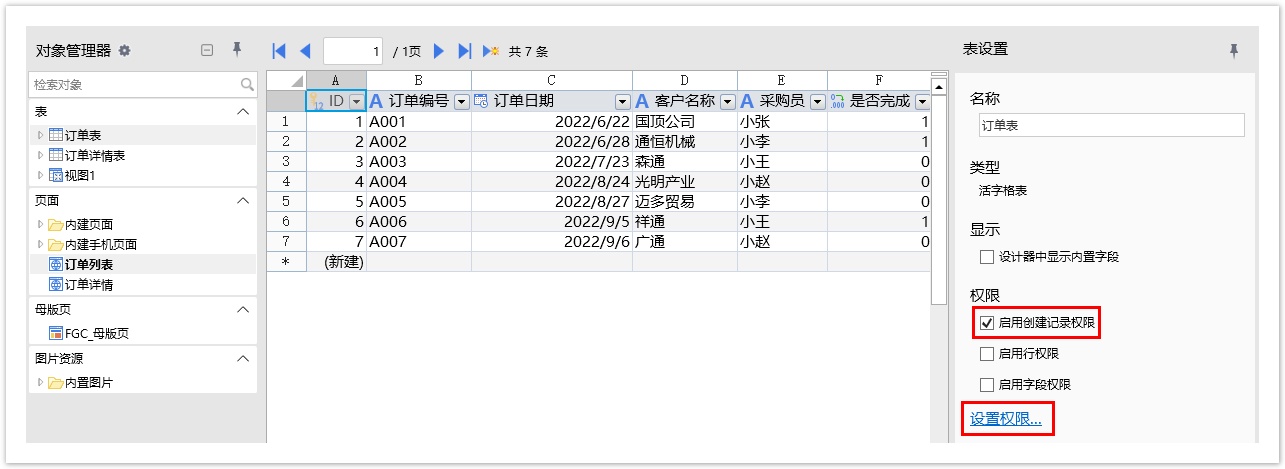Tick 设计器中显示内置字段 checkbox

(987, 257)
